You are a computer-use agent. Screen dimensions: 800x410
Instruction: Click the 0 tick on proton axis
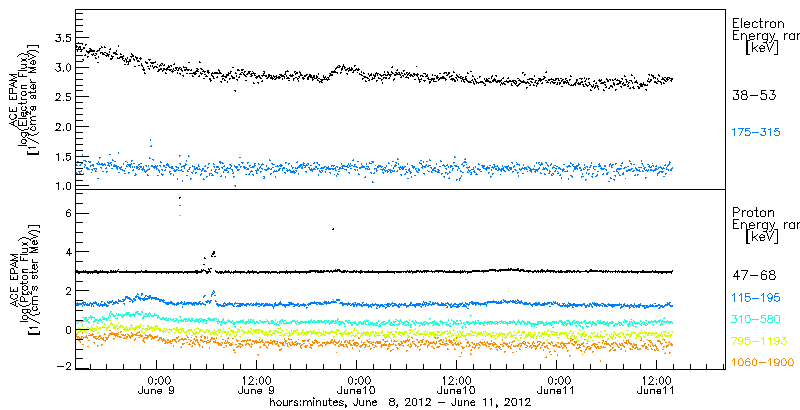67,329
